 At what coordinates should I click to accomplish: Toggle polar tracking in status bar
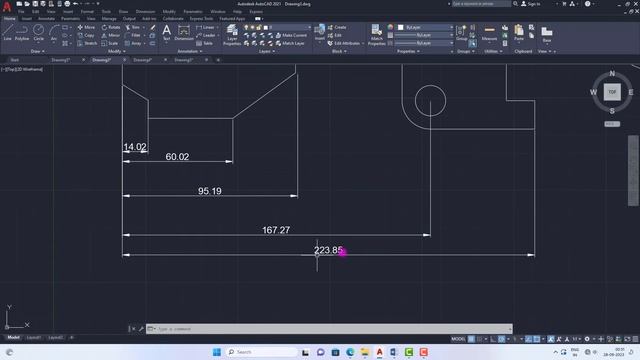[x=502, y=339]
